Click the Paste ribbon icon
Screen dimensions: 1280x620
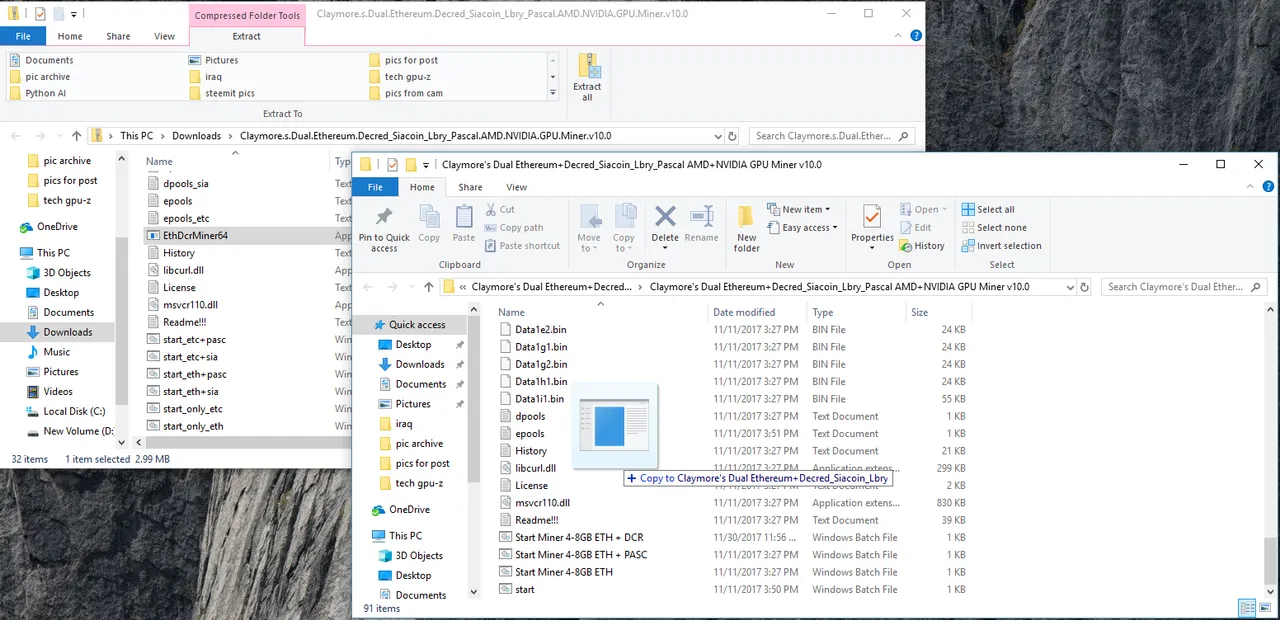point(464,218)
